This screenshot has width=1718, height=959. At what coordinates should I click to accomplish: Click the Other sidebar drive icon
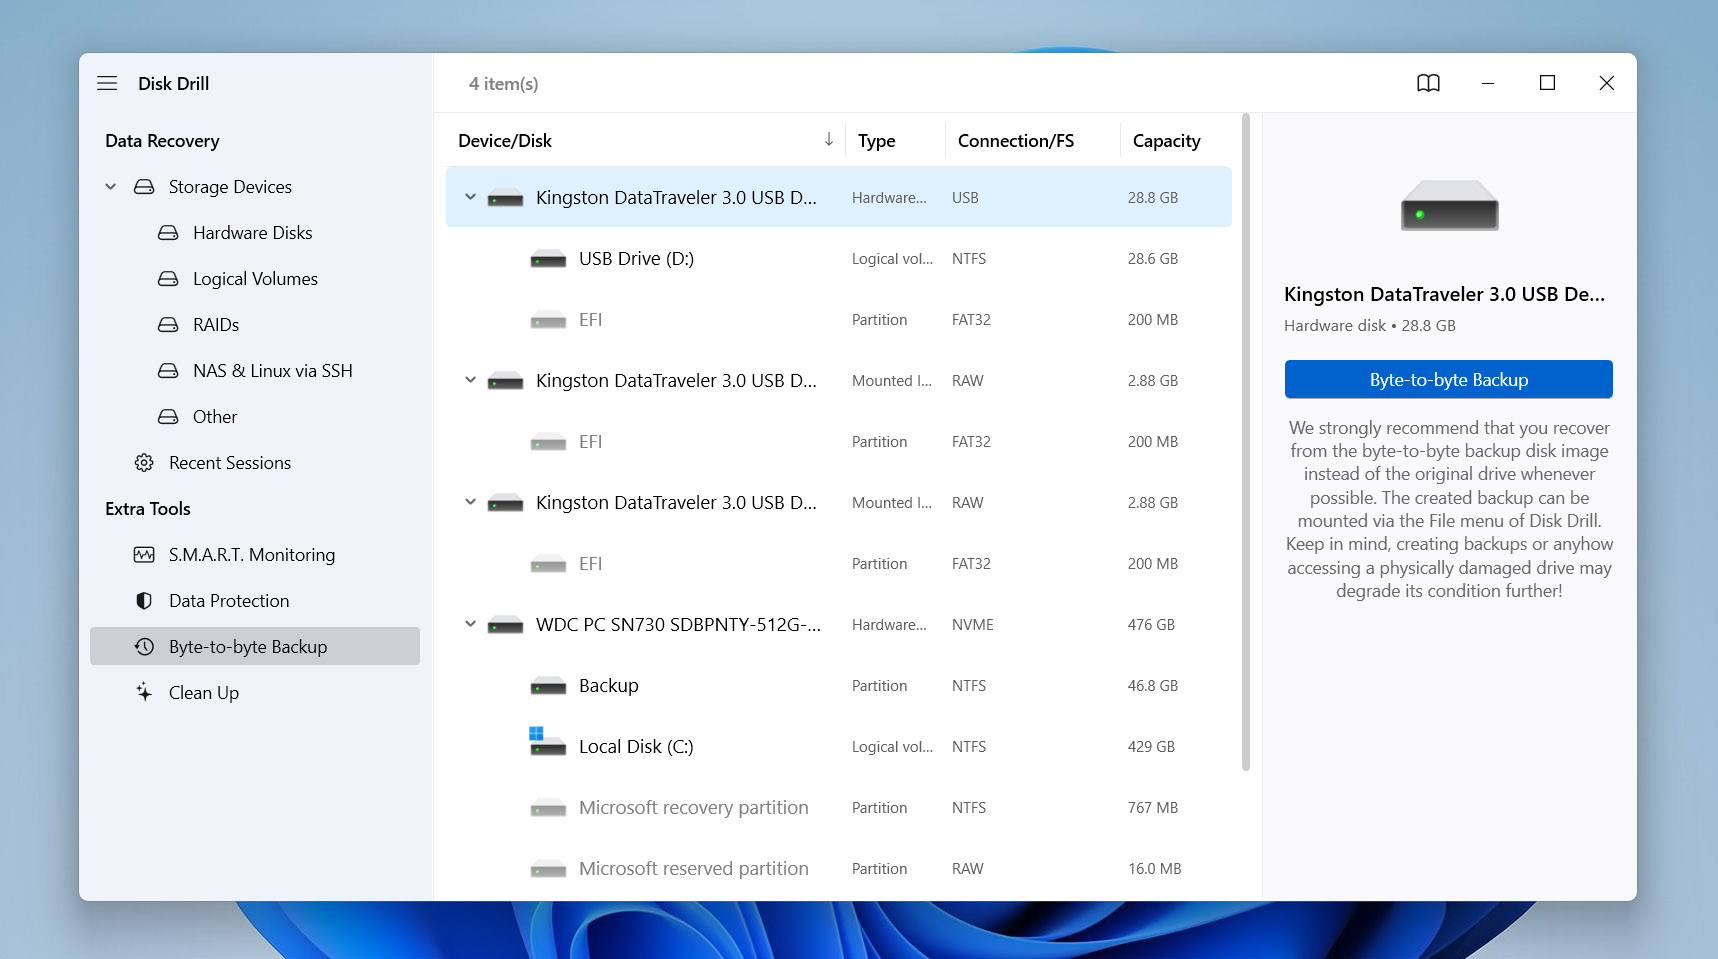click(168, 417)
